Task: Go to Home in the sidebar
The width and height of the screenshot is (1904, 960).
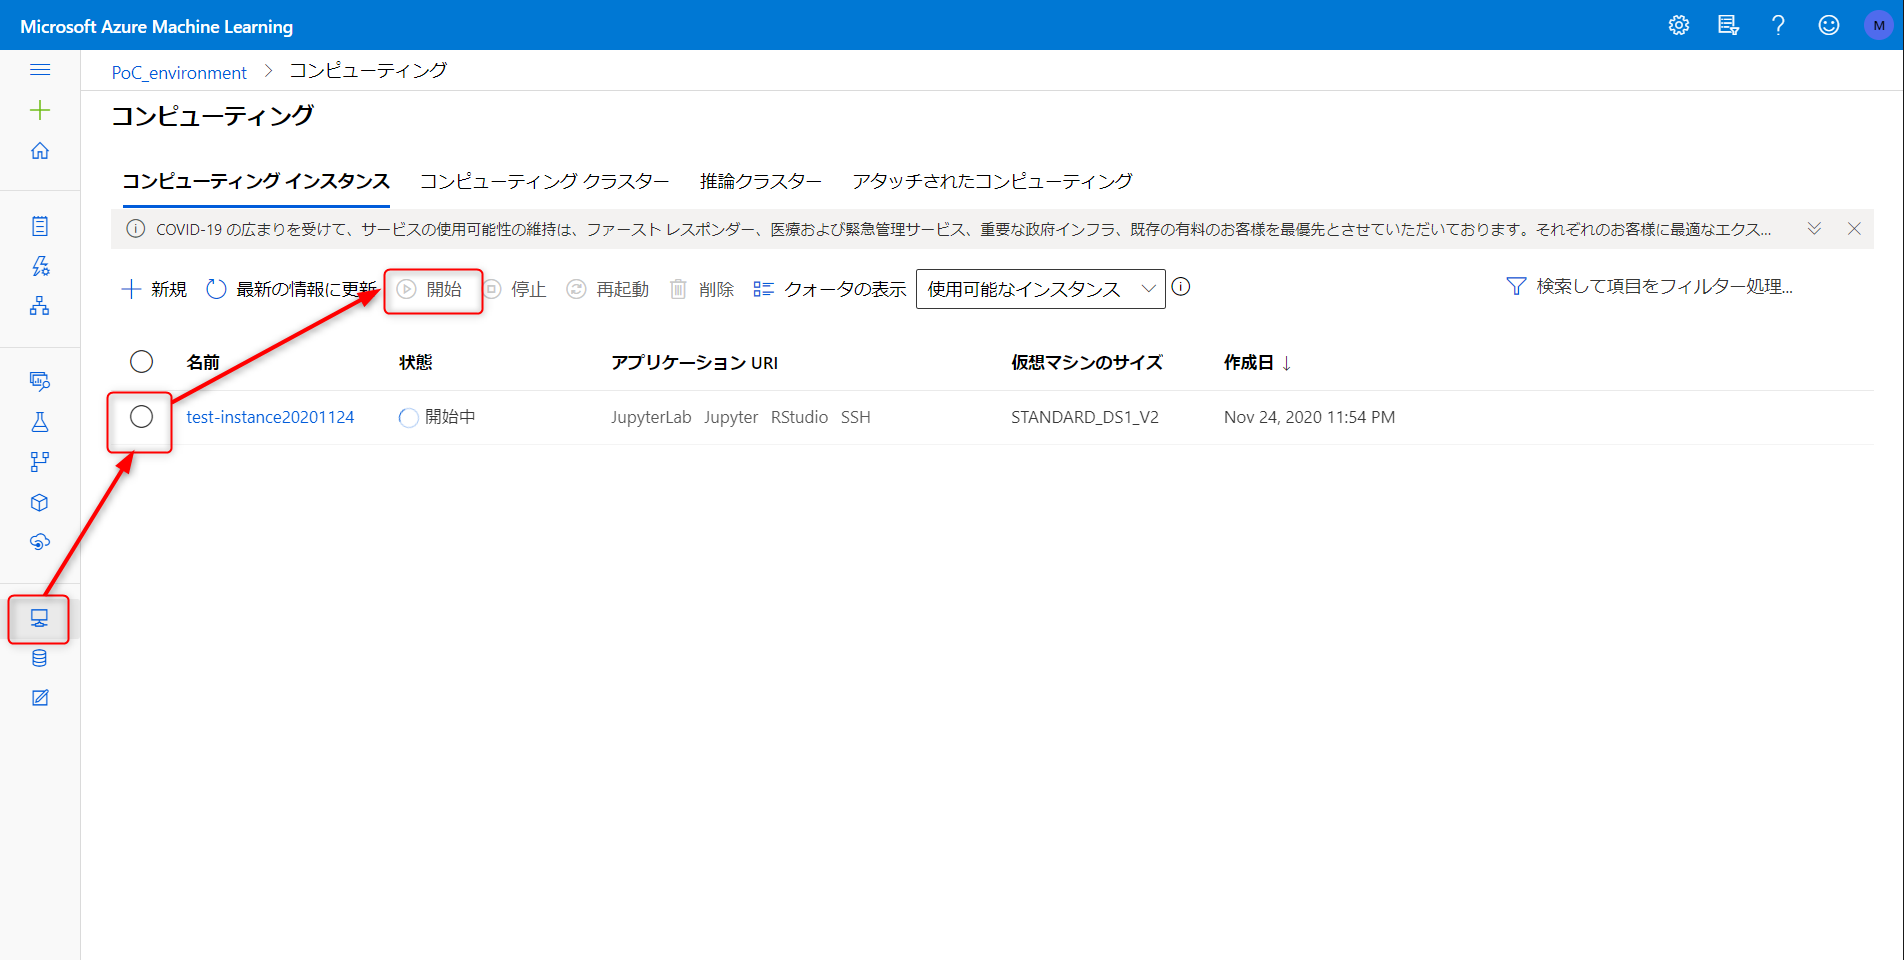Action: (40, 151)
